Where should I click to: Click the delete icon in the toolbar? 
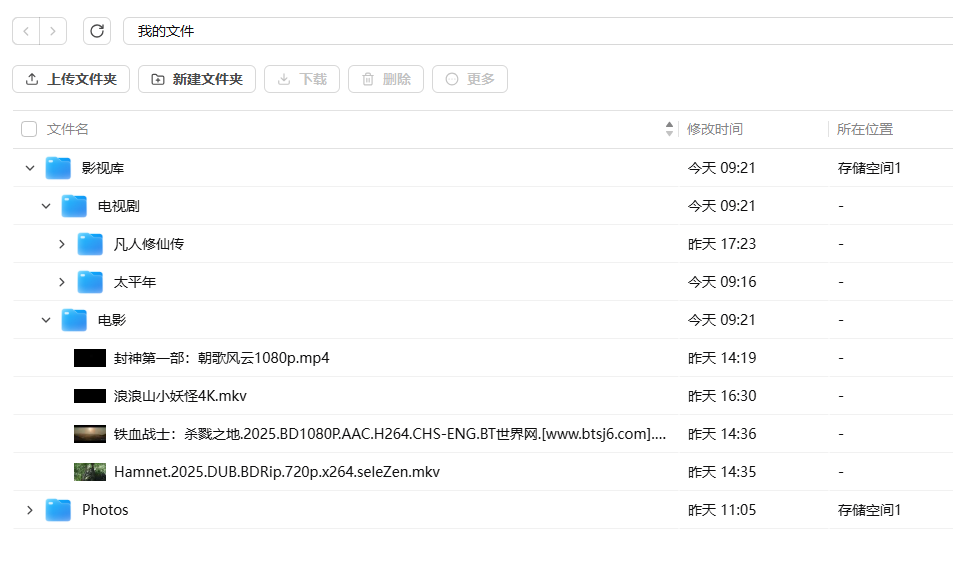click(368, 79)
